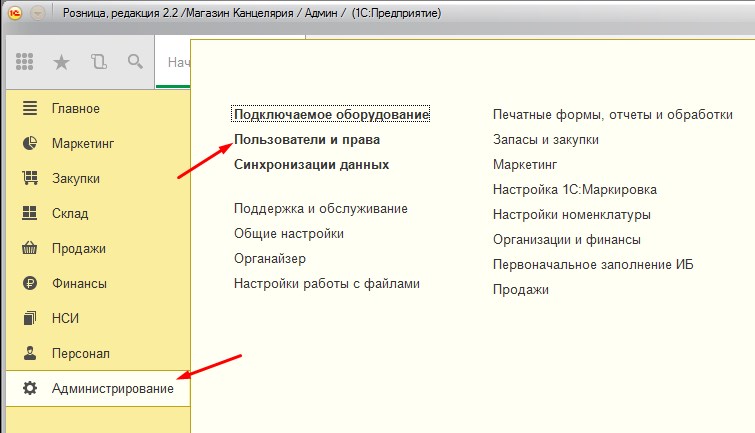The width and height of the screenshot is (755, 433).
Task: Open the НСИ section
Action: 98,318
